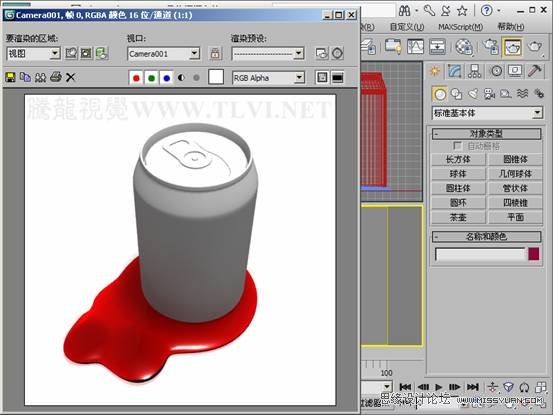Image resolution: width=553 pixels, height=415 pixels.
Task: Click the question mark help icon
Action: click(x=486, y=11)
